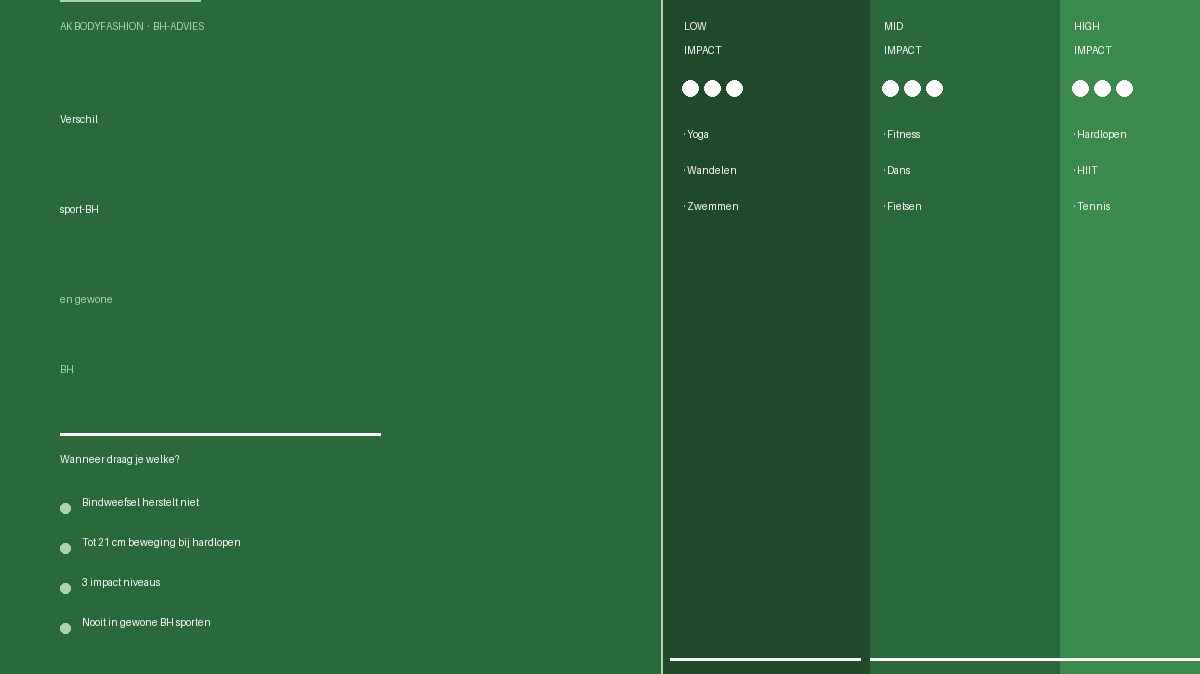Click the bullet dot beside 3 impact niveaus

click(x=65, y=588)
